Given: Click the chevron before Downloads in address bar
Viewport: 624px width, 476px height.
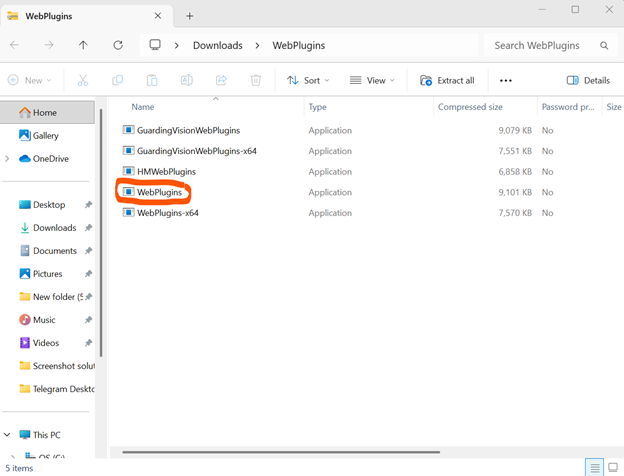Looking at the screenshot, I should pyautogui.click(x=177, y=46).
